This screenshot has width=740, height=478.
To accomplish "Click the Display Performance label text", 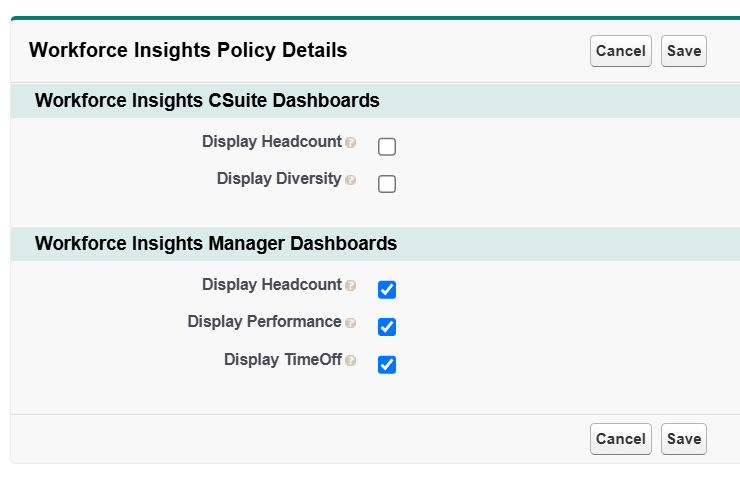I will point(264,322).
